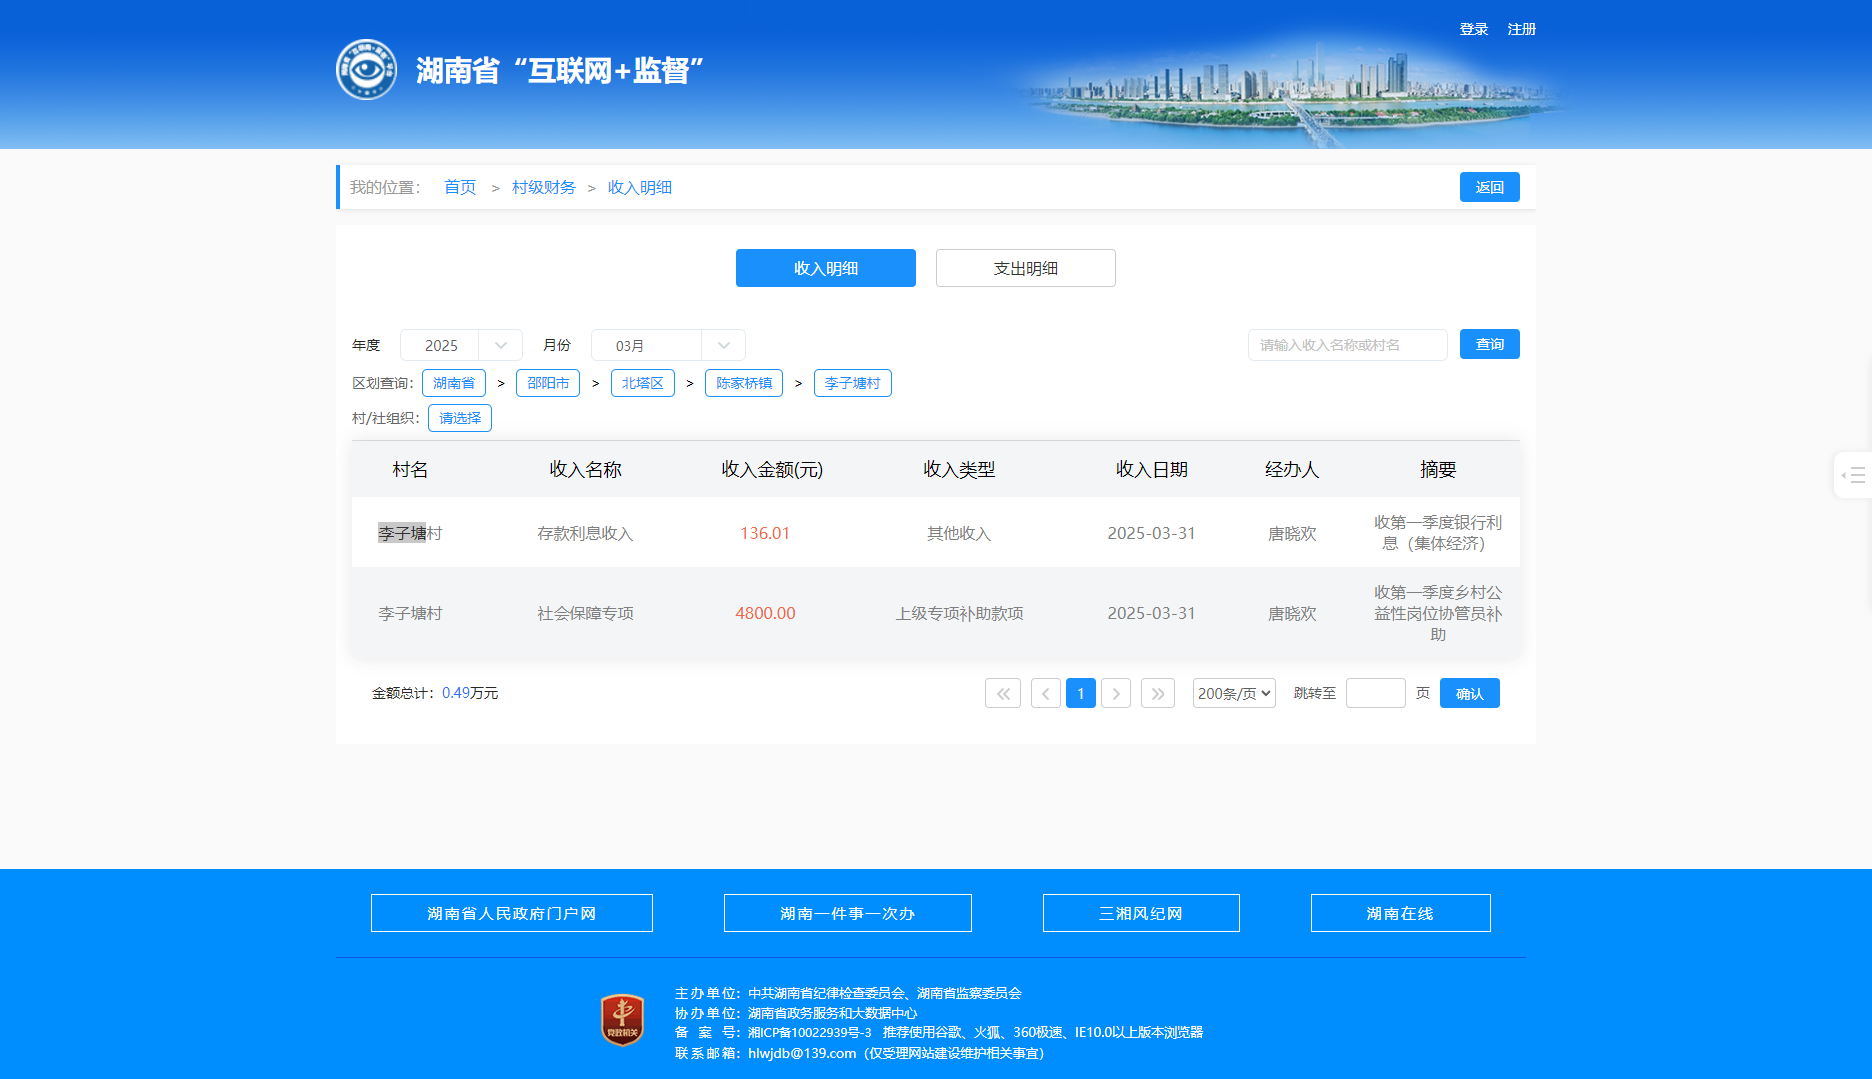Click the party emblem badge in the footer
Image resolution: width=1872 pixels, height=1079 pixels.
click(x=622, y=1020)
